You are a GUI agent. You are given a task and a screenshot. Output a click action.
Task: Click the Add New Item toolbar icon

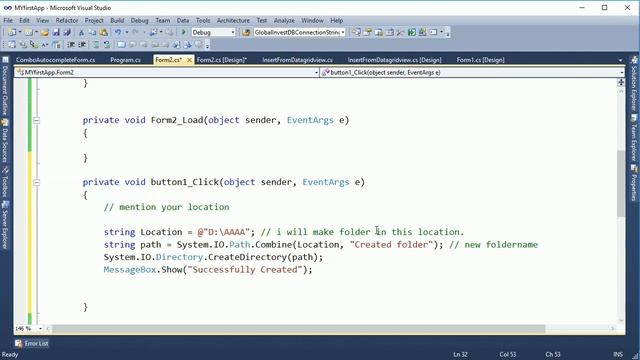[x=27, y=32]
